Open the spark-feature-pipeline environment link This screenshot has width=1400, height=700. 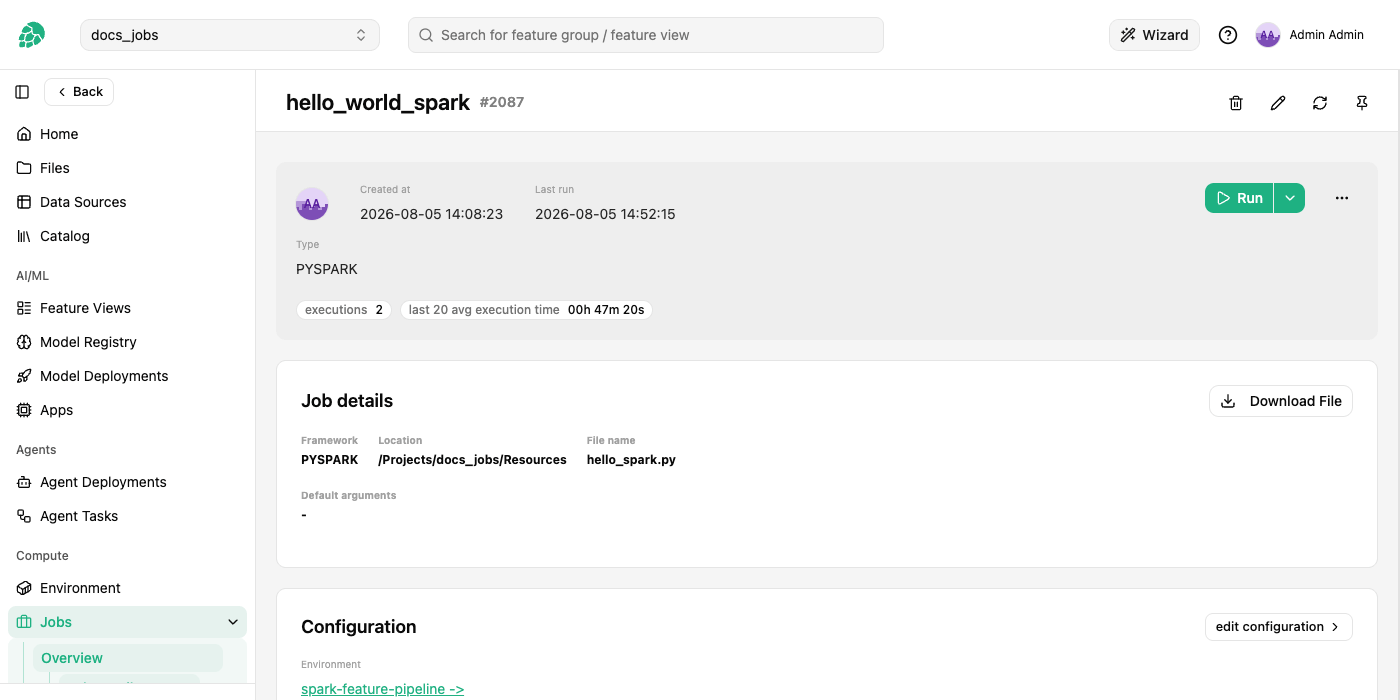point(382,689)
